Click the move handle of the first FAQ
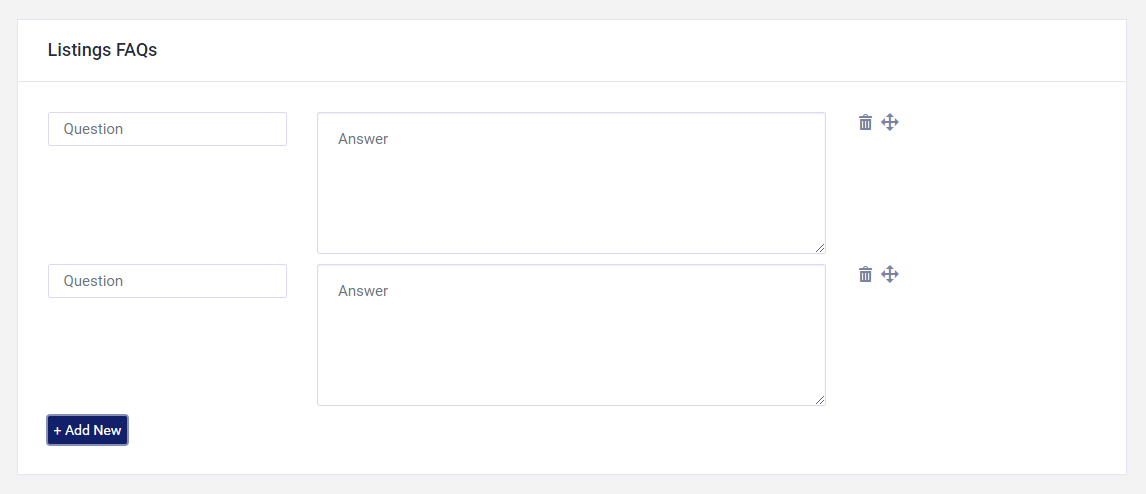This screenshot has height=494, width=1146. [890, 123]
